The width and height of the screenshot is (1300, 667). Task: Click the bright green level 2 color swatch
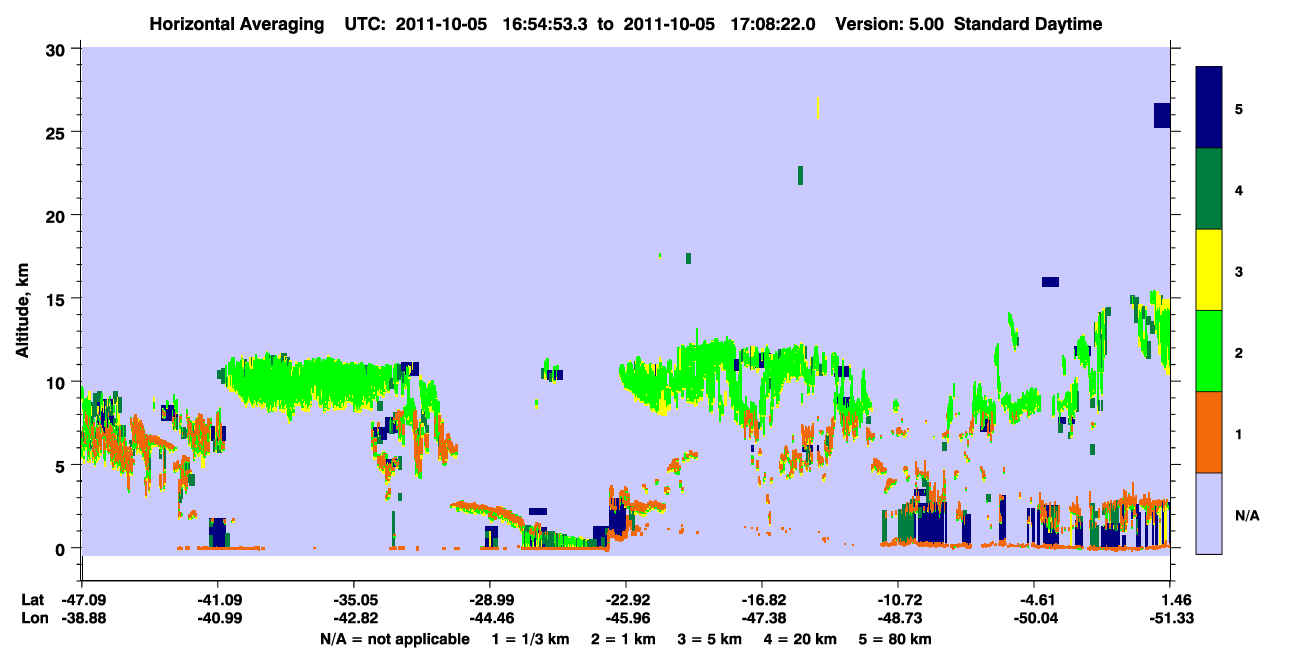click(x=1209, y=351)
